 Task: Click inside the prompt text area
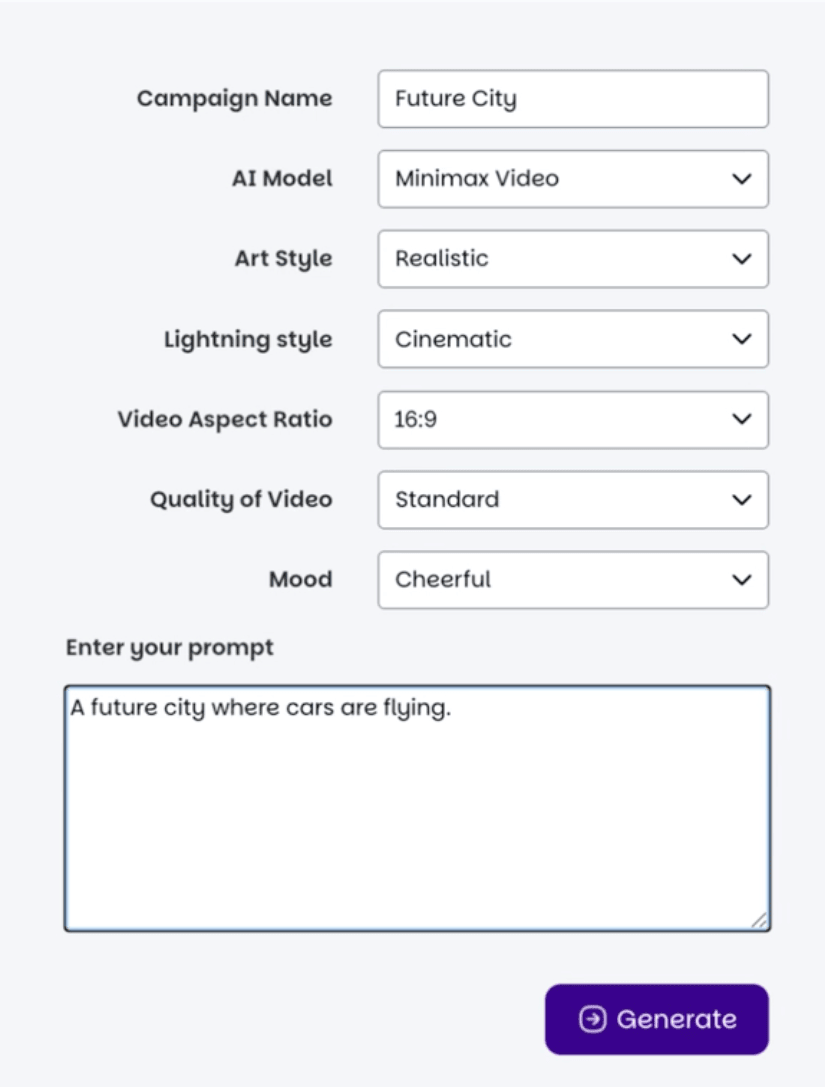[417, 808]
